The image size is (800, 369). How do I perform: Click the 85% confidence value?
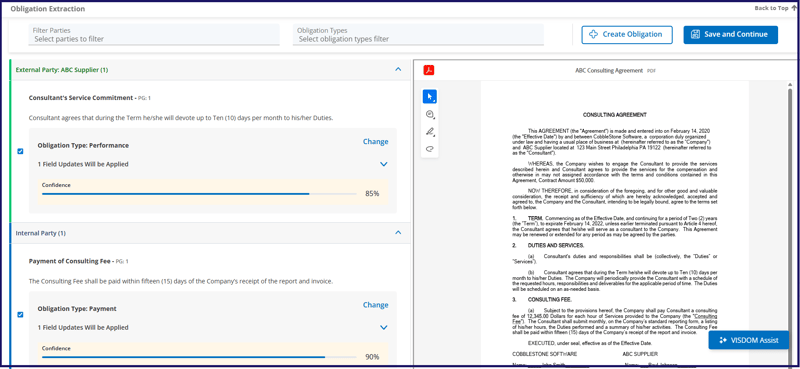pyautogui.click(x=372, y=194)
